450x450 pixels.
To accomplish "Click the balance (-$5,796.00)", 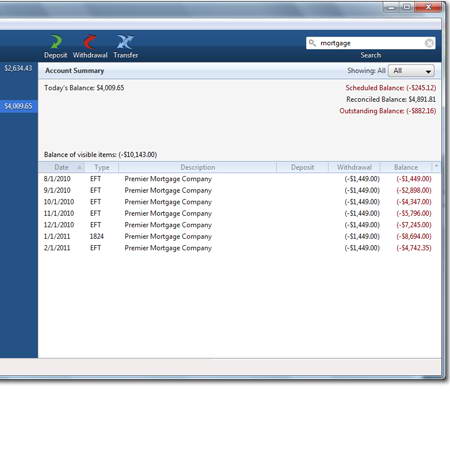I will pyautogui.click(x=414, y=213).
